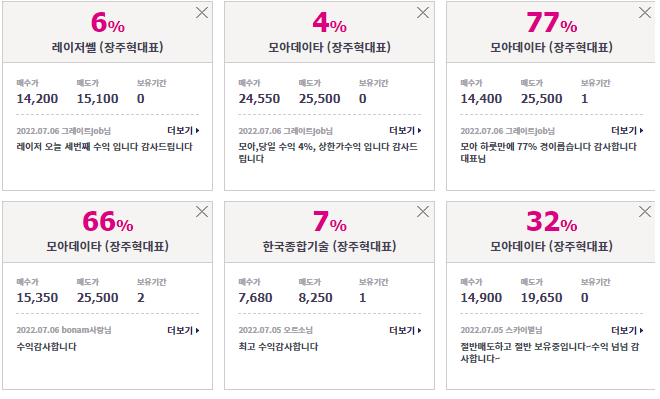The width and height of the screenshot is (660, 399).
Task: Open 더보기 on the 6% 레이저쎌 card
Action: (x=183, y=131)
